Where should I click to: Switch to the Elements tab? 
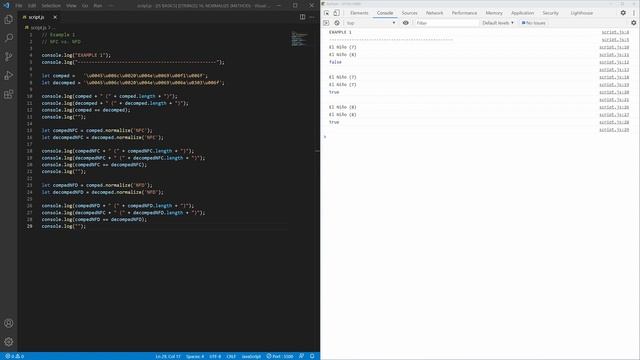click(359, 13)
